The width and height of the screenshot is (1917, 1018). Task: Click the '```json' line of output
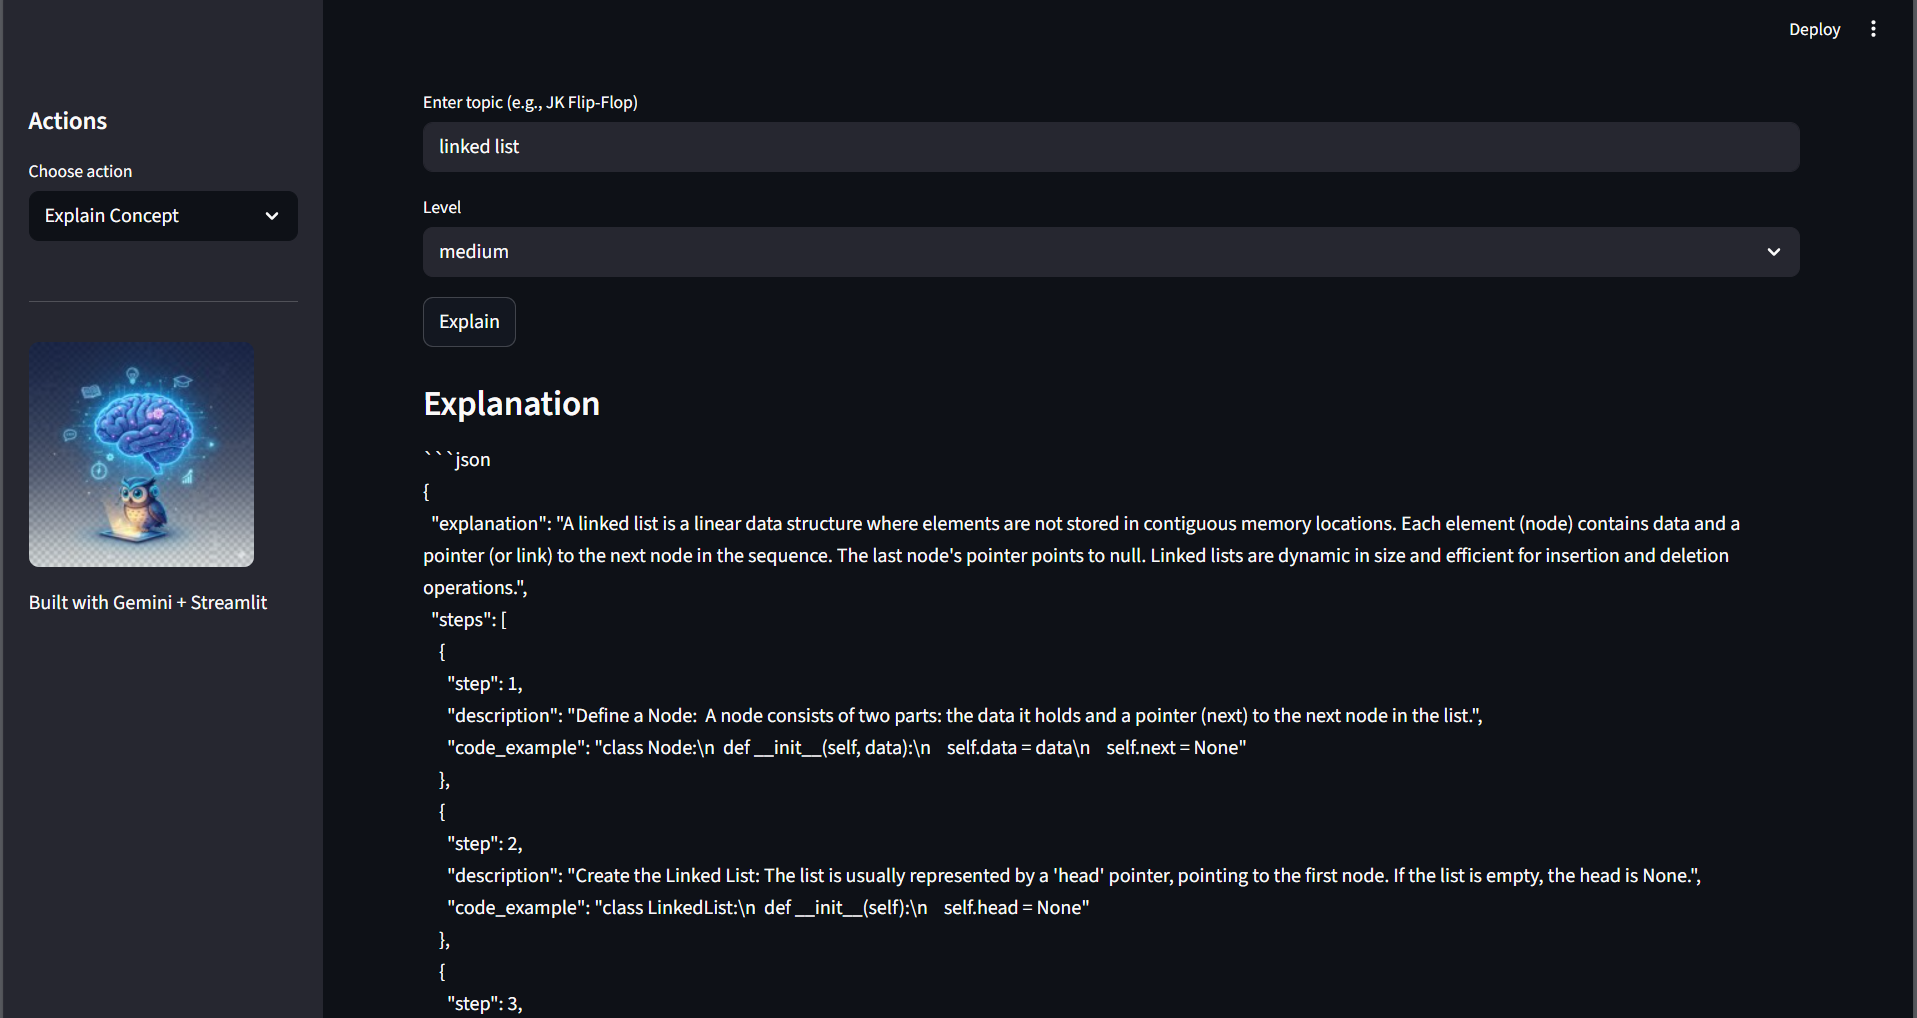pyautogui.click(x=457, y=459)
